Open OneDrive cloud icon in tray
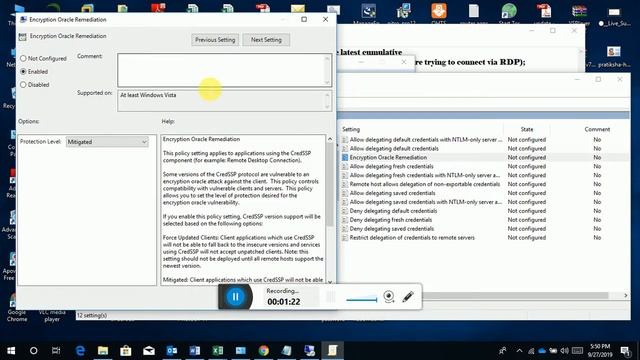Screen dimensions: 640x360 [542, 351]
